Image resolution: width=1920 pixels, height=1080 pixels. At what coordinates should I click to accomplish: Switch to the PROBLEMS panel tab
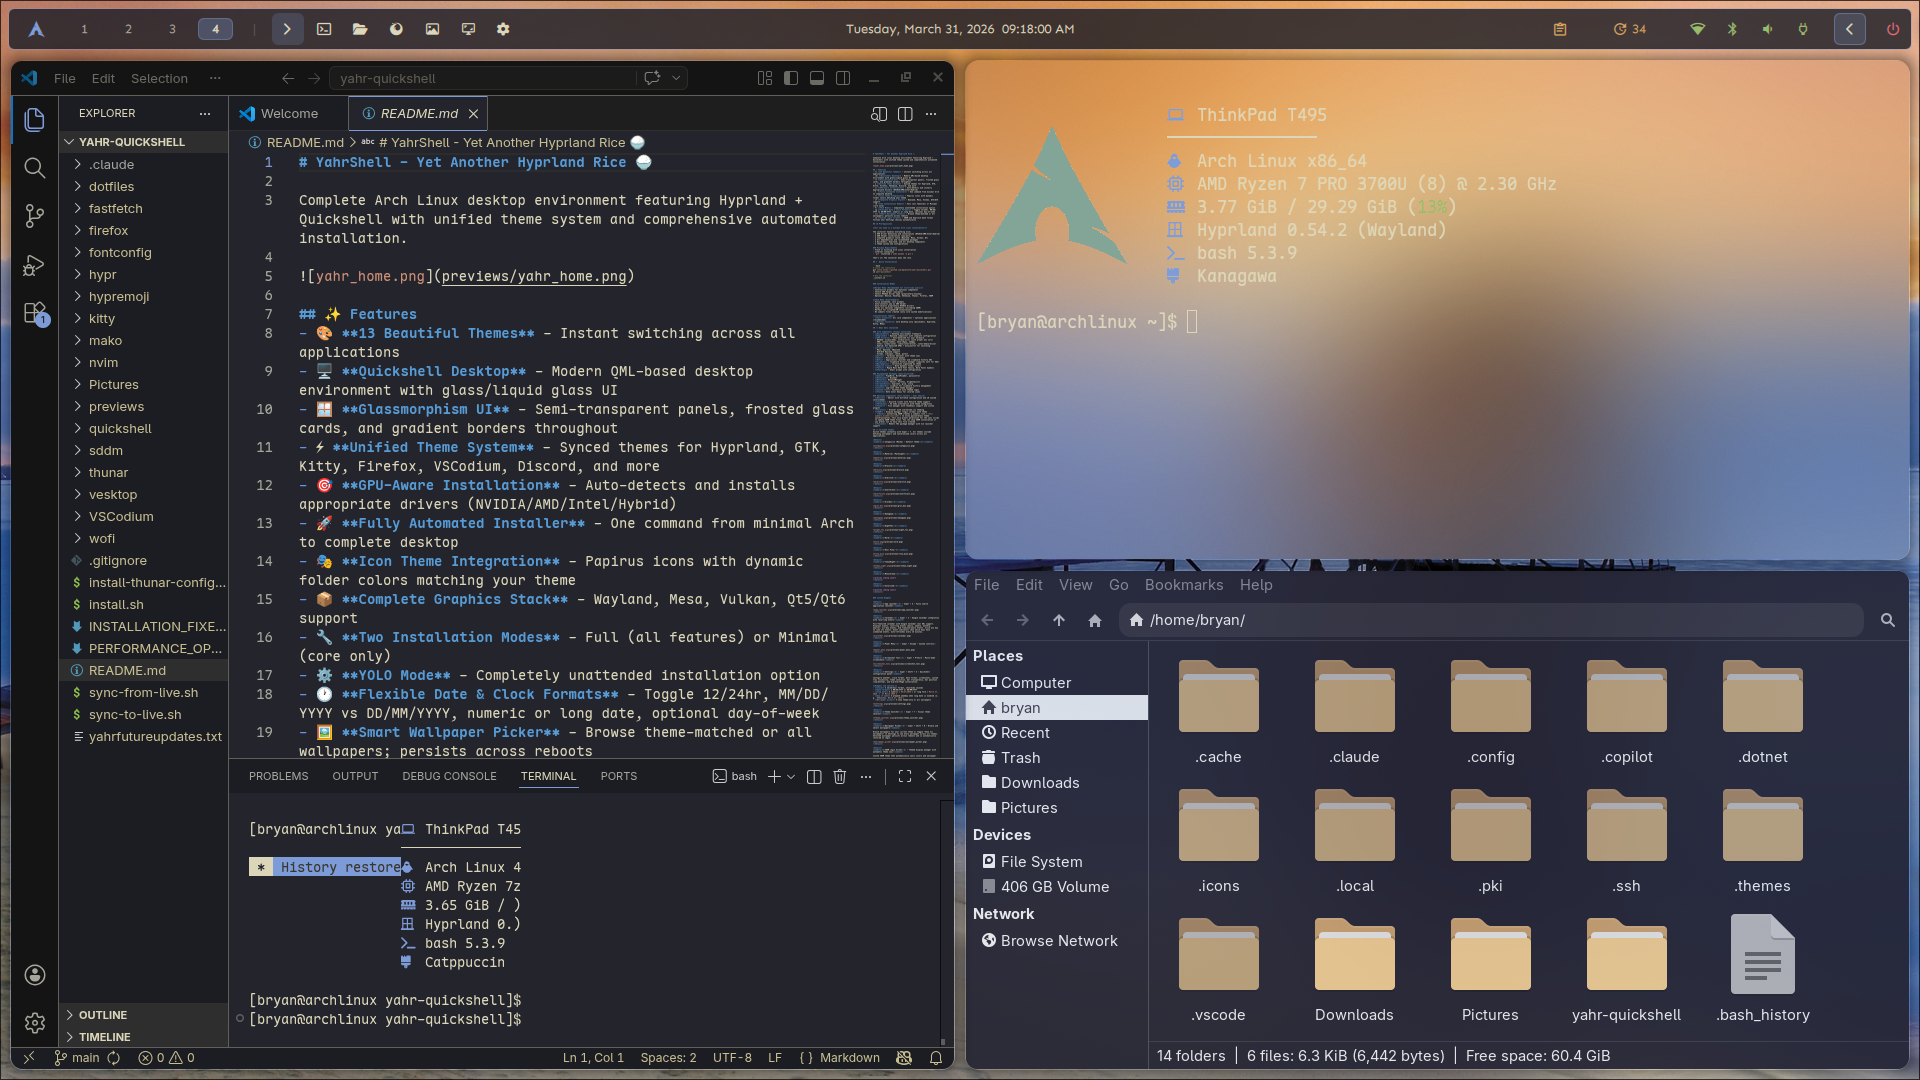[x=278, y=777]
